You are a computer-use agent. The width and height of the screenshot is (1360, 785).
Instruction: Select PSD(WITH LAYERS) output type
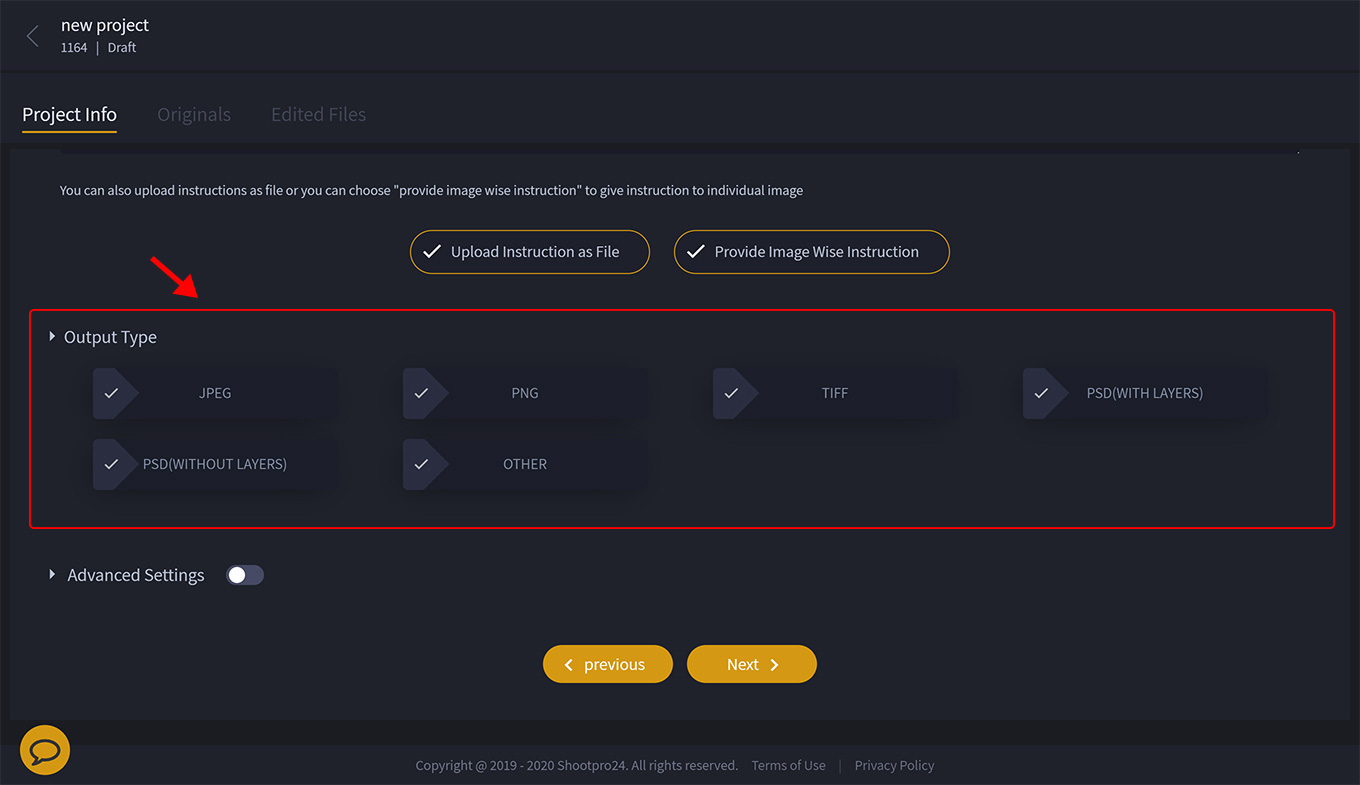click(x=1144, y=393)
